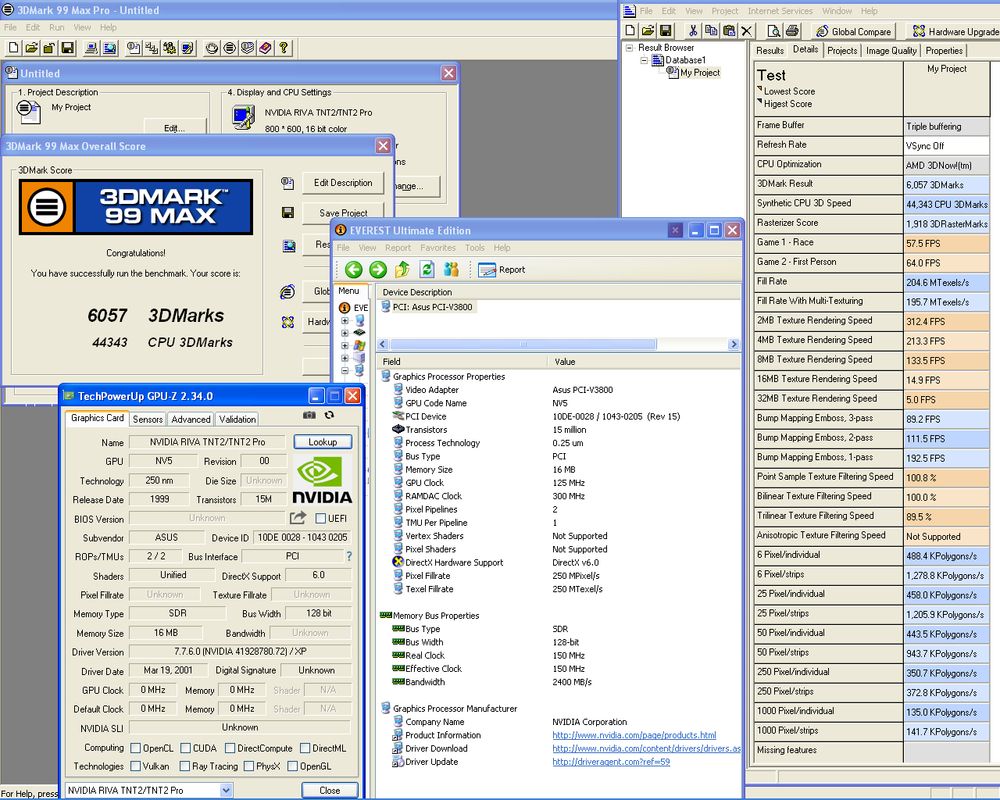This screenshot has width=1000, height=800.
Task: Click the Save icon in Result Browser toolbar
Action: pos(665,31)
